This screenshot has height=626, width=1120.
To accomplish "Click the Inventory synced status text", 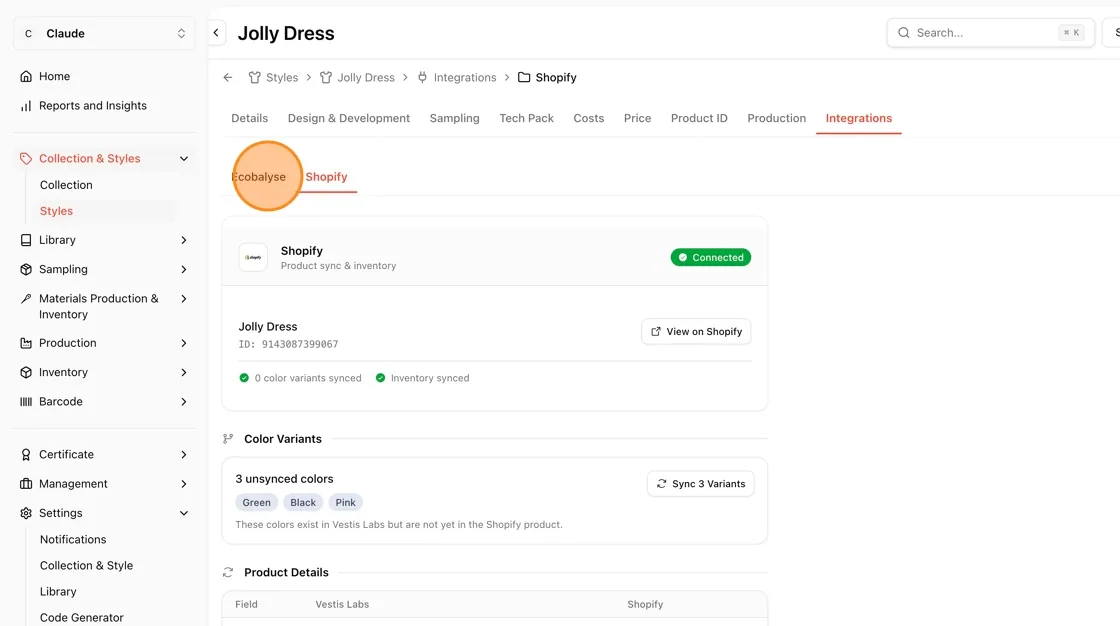I will (430, 378).
